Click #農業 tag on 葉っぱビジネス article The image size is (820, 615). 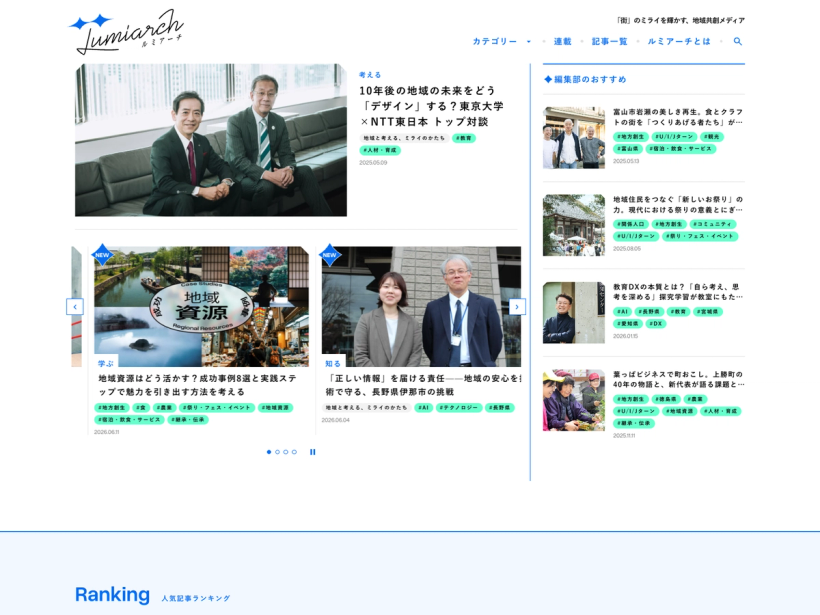(696, 398)
